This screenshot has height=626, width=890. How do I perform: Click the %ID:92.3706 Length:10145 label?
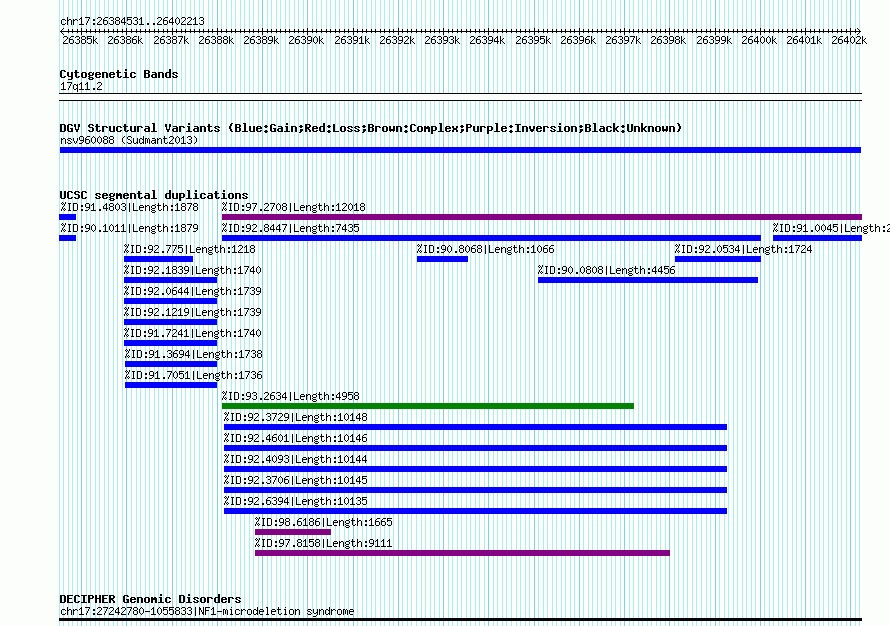coord(296,480)
